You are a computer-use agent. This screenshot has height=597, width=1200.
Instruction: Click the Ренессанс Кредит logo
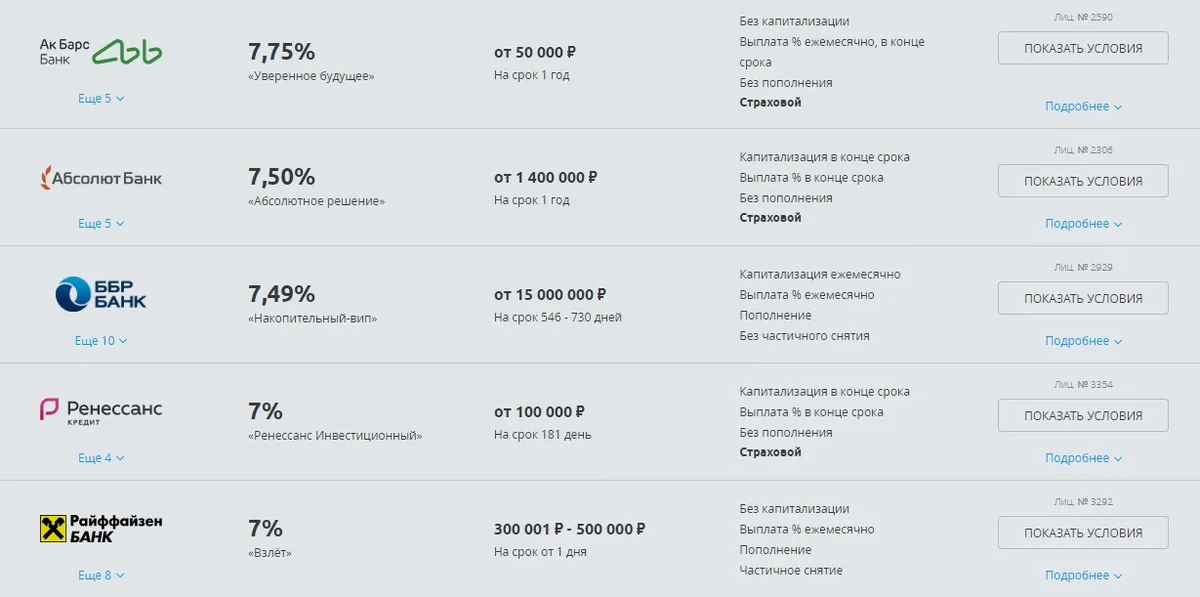[x=100, y=413]
